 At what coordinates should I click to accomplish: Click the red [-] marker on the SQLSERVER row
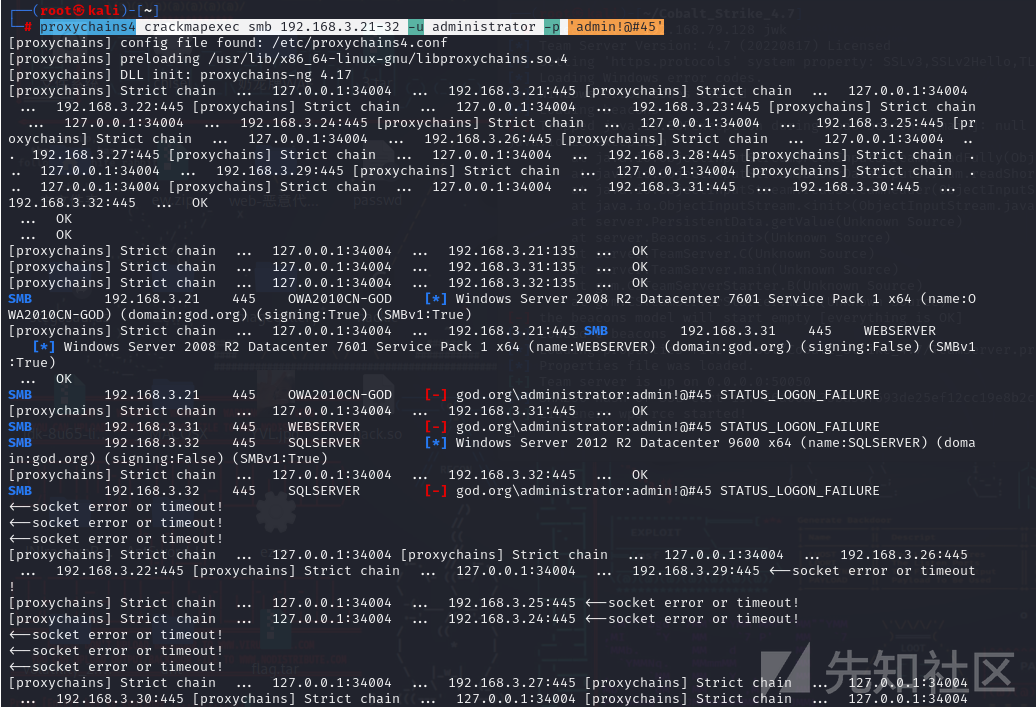pyautogui.click(x=435, y=490)
